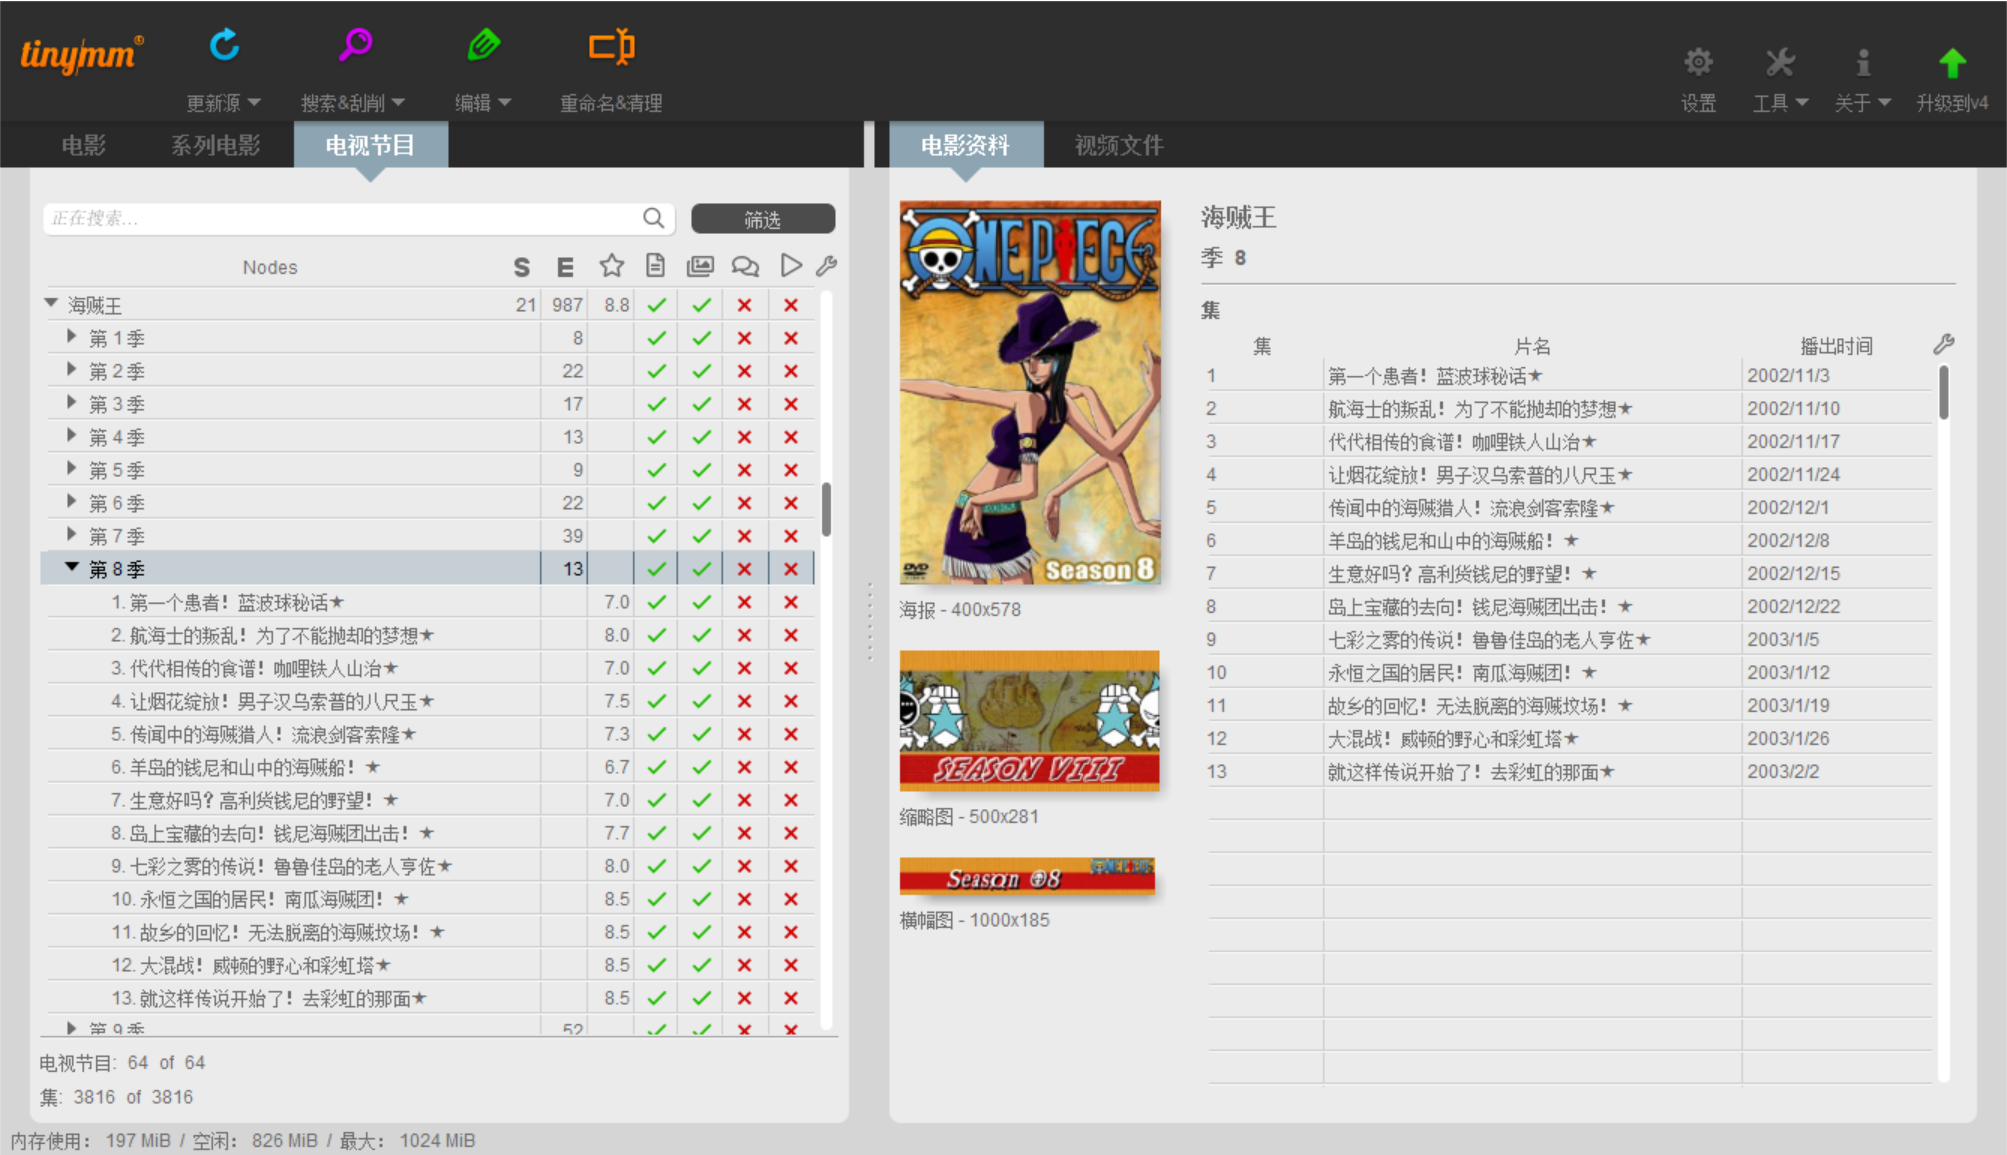The height and width of the screenshot is (1155, 2007).
Task: Open settings via the gear icon
Action: [1697, 63]
